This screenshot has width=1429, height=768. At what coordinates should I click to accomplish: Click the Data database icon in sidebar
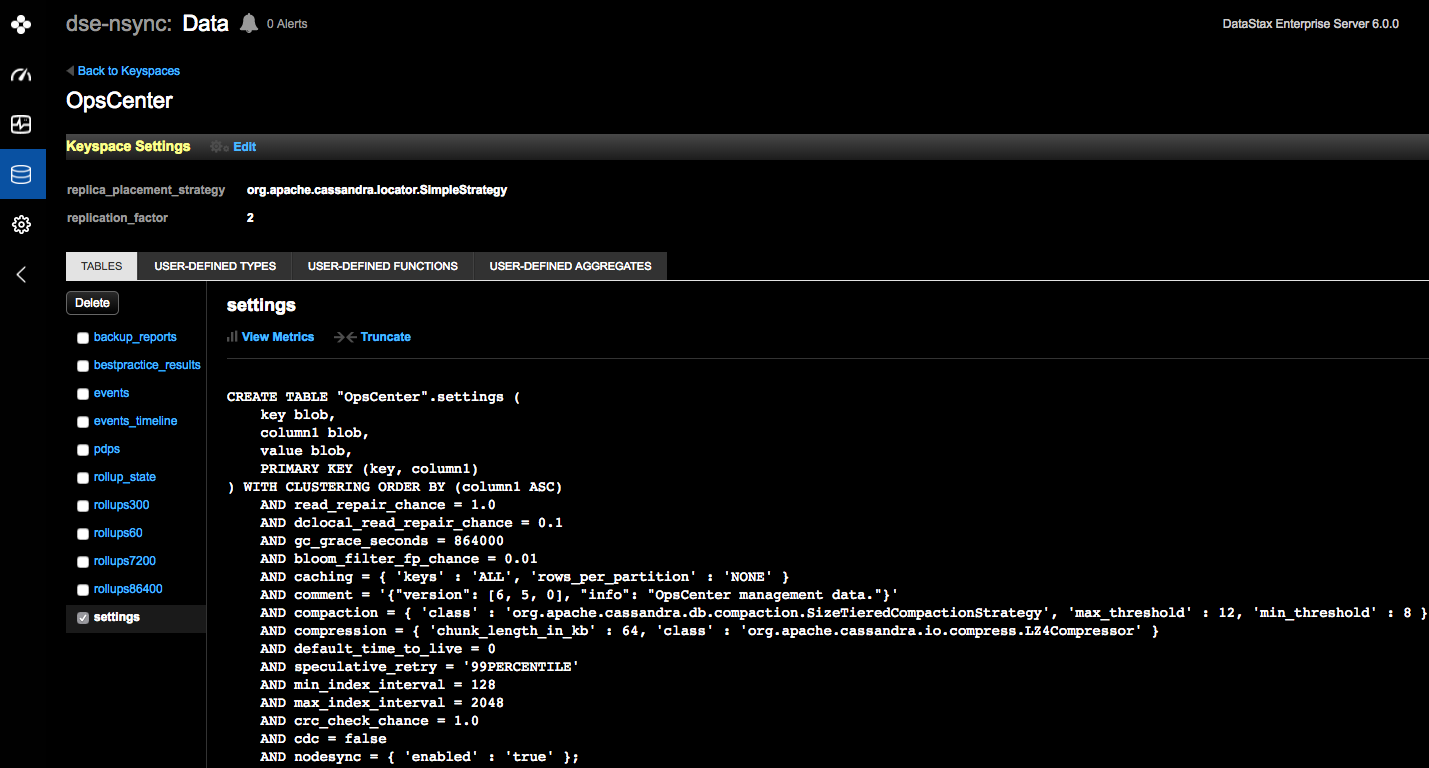[21, 173]
